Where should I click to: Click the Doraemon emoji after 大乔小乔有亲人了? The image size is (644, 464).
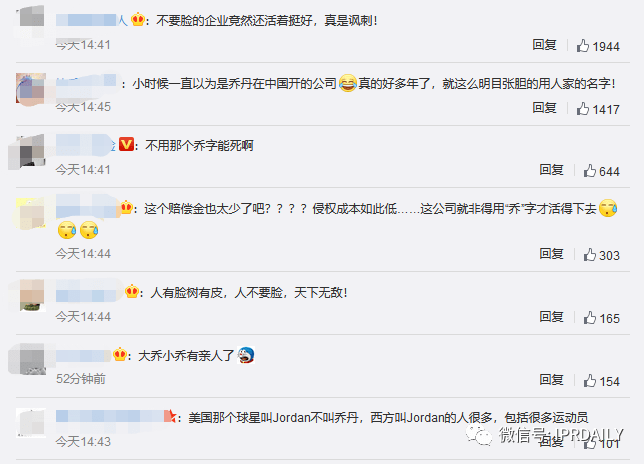(x=246, y=355)
